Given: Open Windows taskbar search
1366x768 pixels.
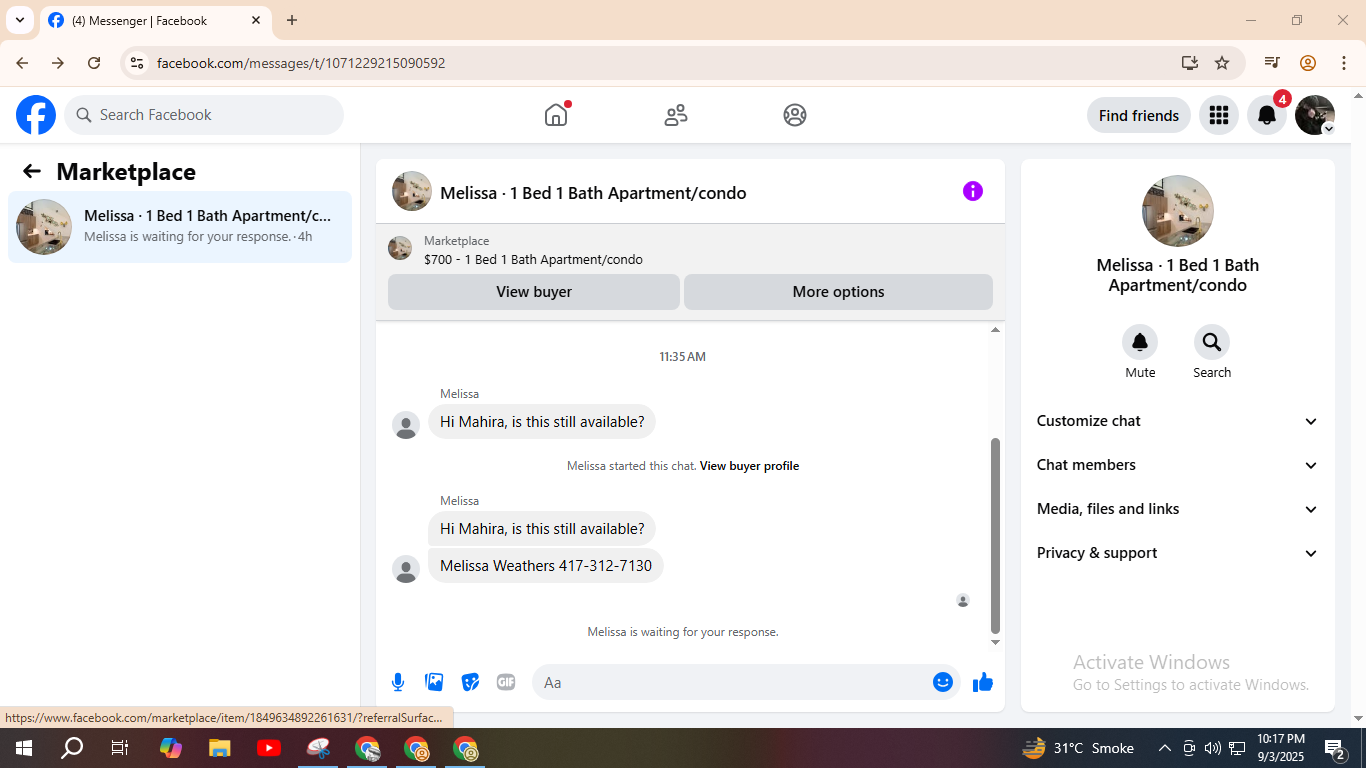Looking at the screenshot, I should pos(72,748).
